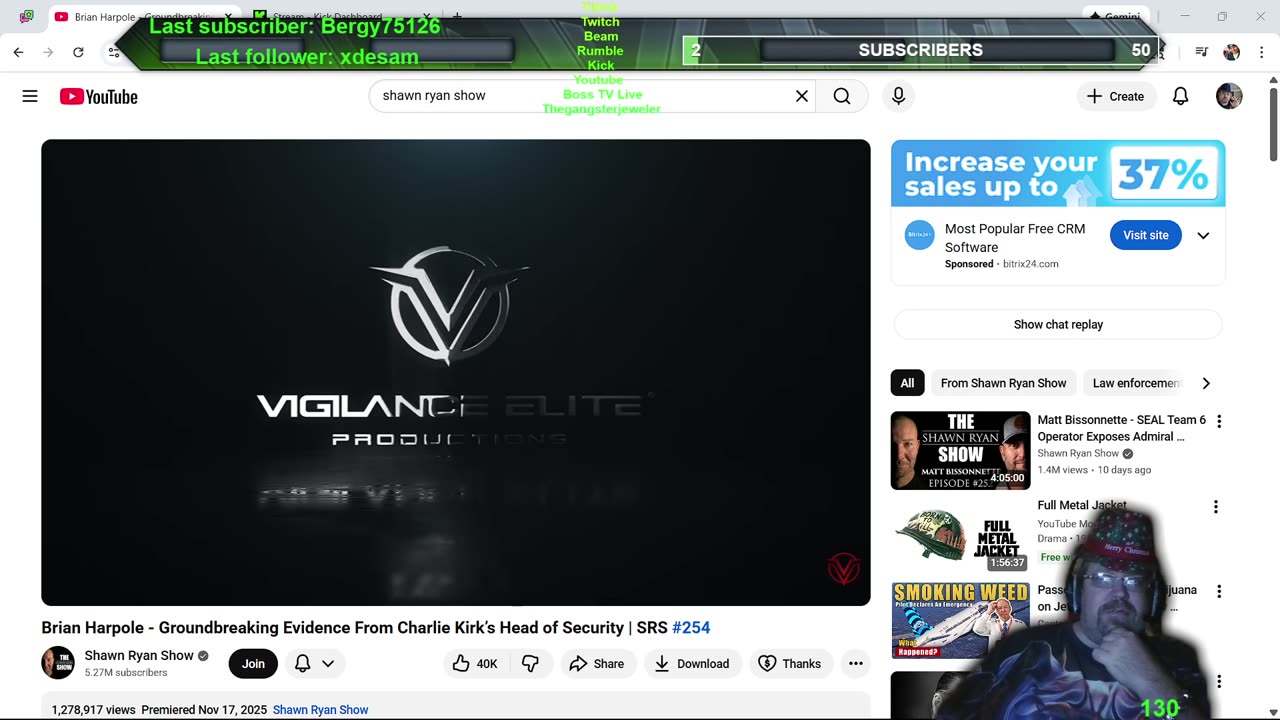
Task: Open the Shawn Ryan Show channel name
Action: 139,656
